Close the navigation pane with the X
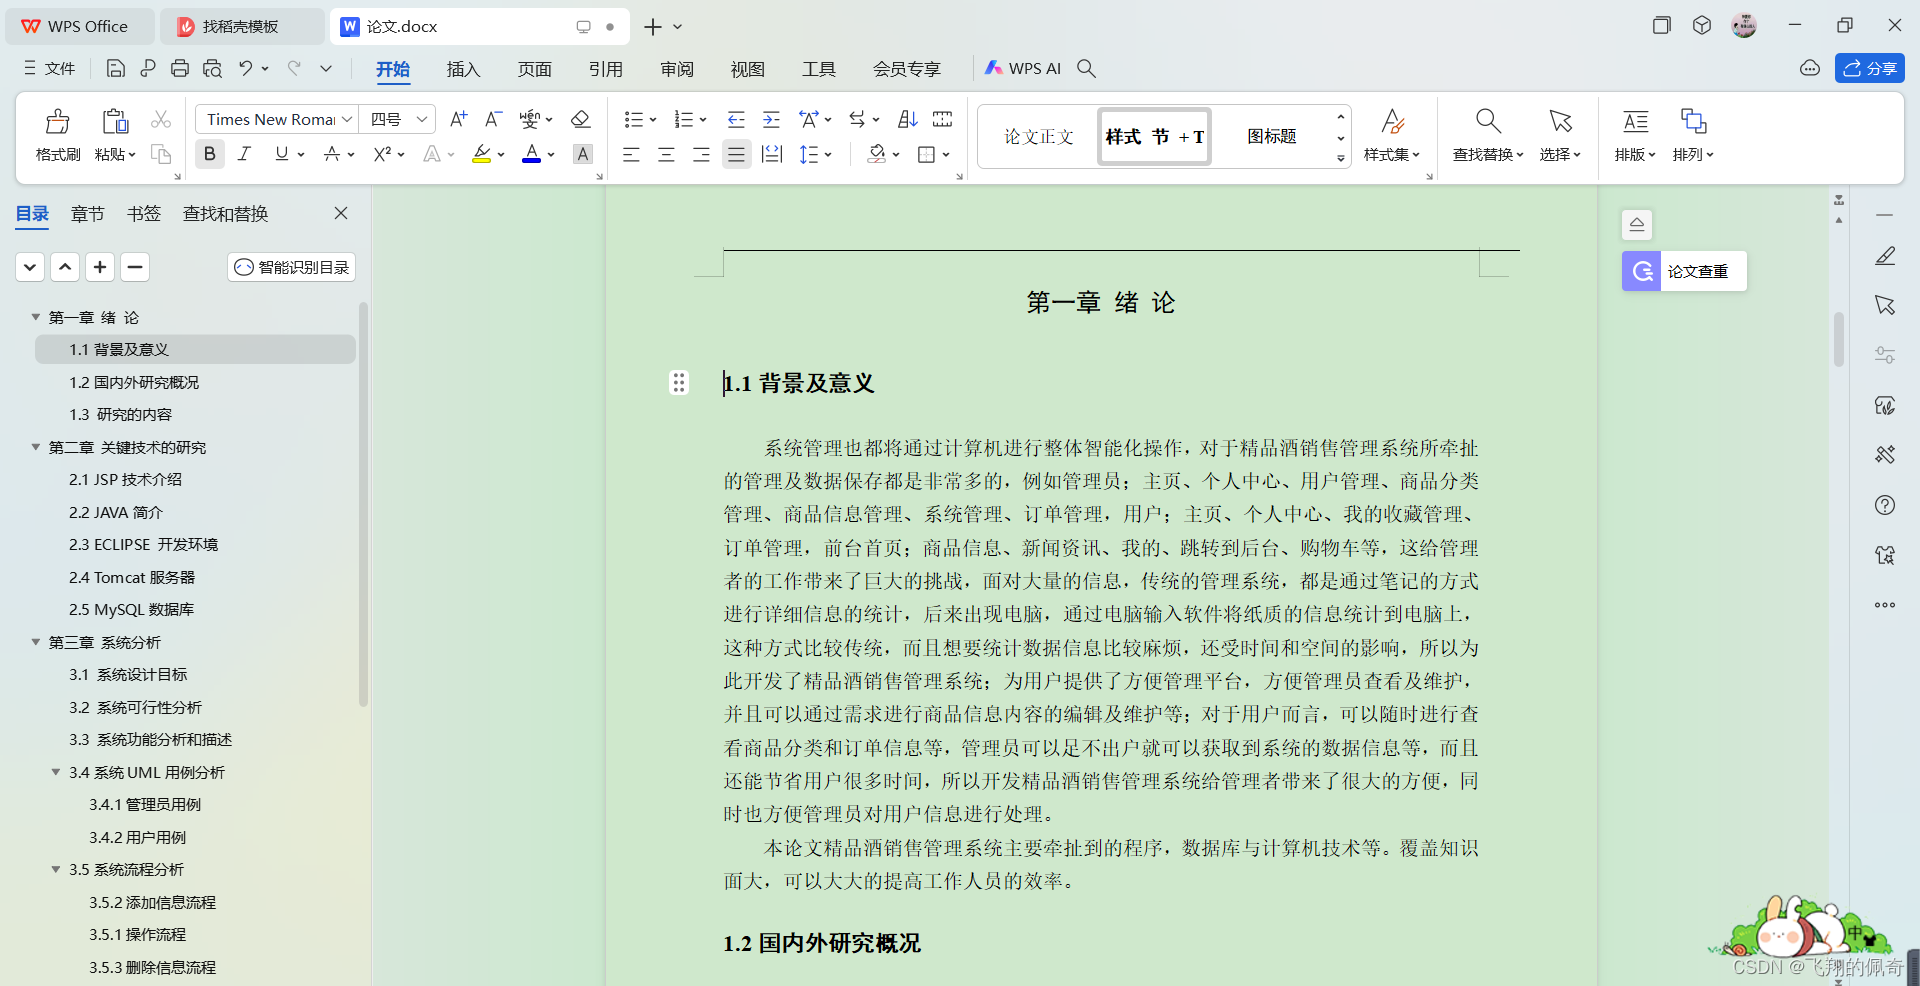 [x=341, y=213]
